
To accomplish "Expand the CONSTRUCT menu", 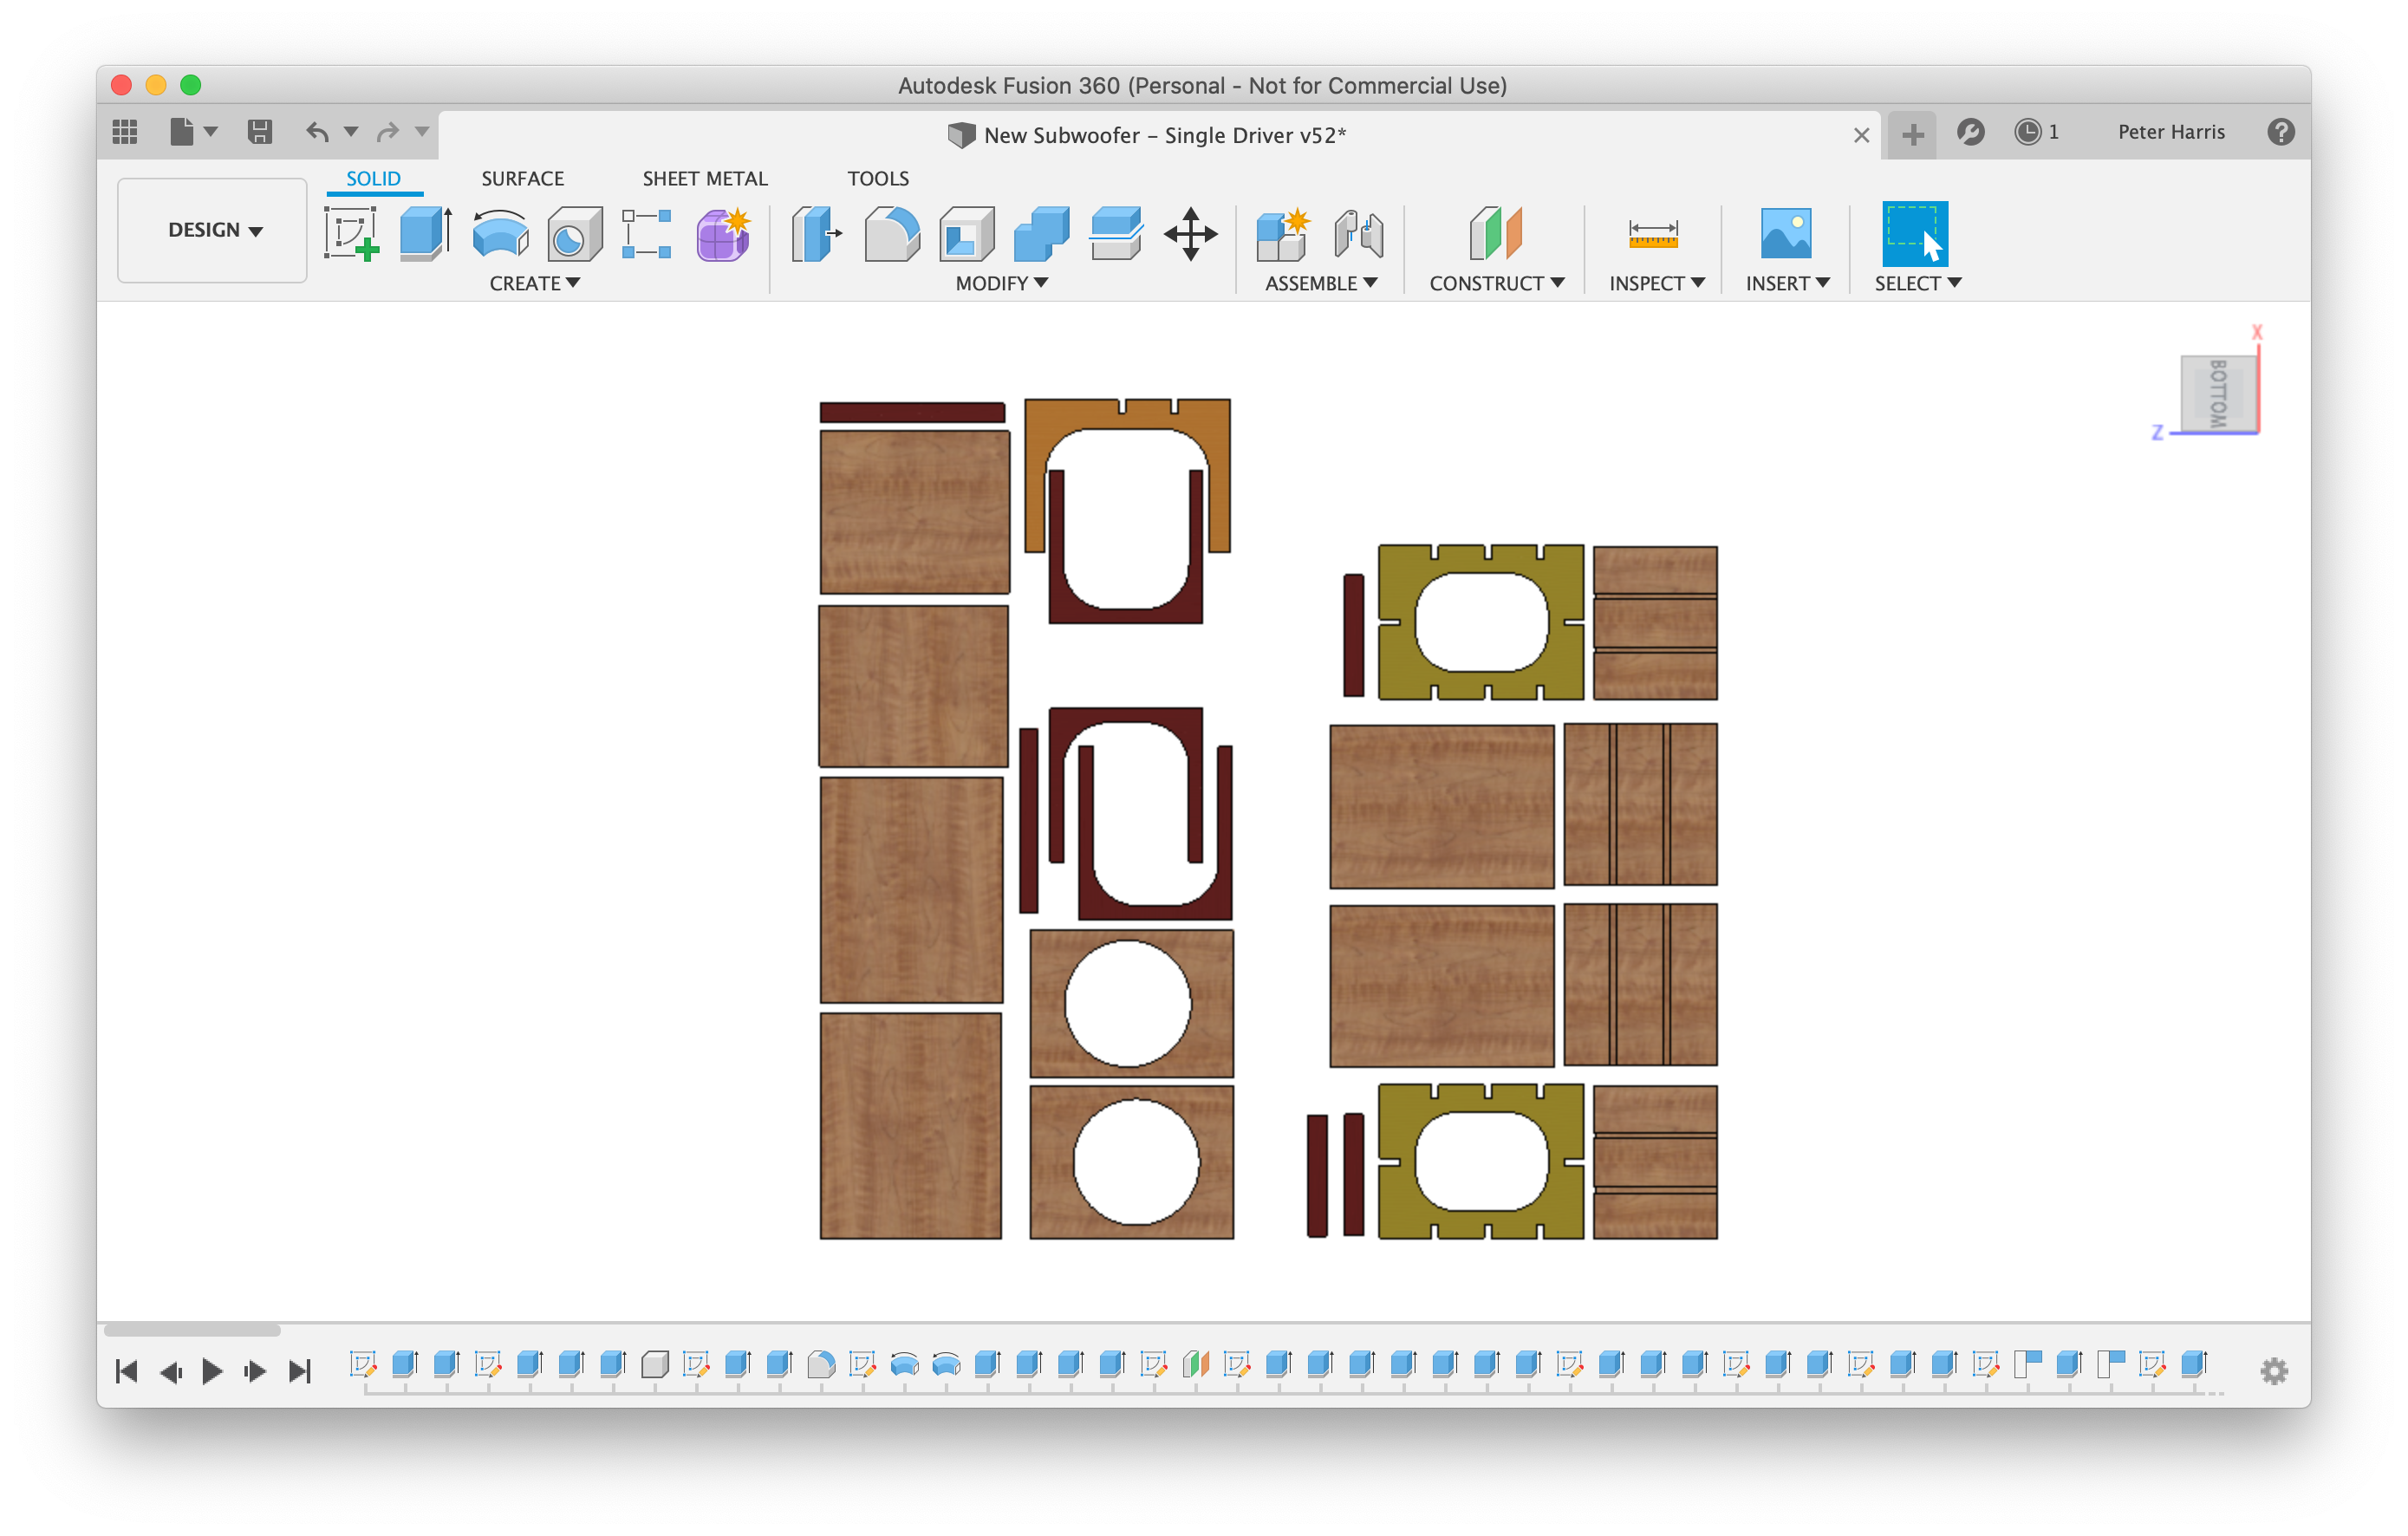I will [1496, 283].
